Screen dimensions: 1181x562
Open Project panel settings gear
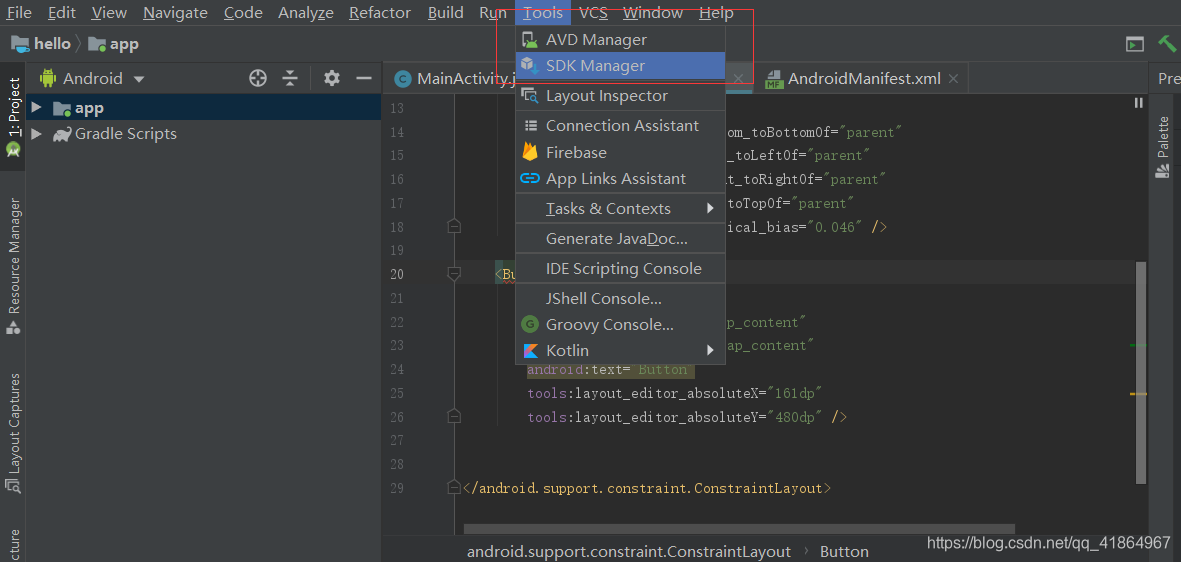click(331, 78)
